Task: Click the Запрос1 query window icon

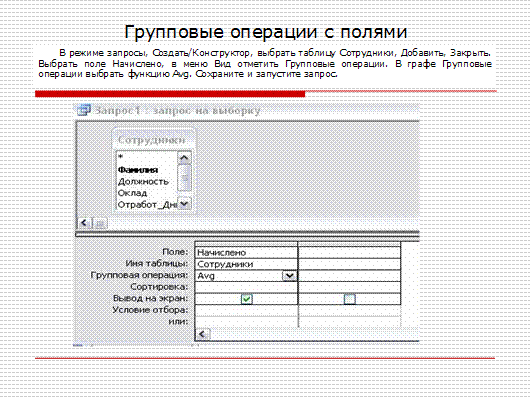Action: 84,110
